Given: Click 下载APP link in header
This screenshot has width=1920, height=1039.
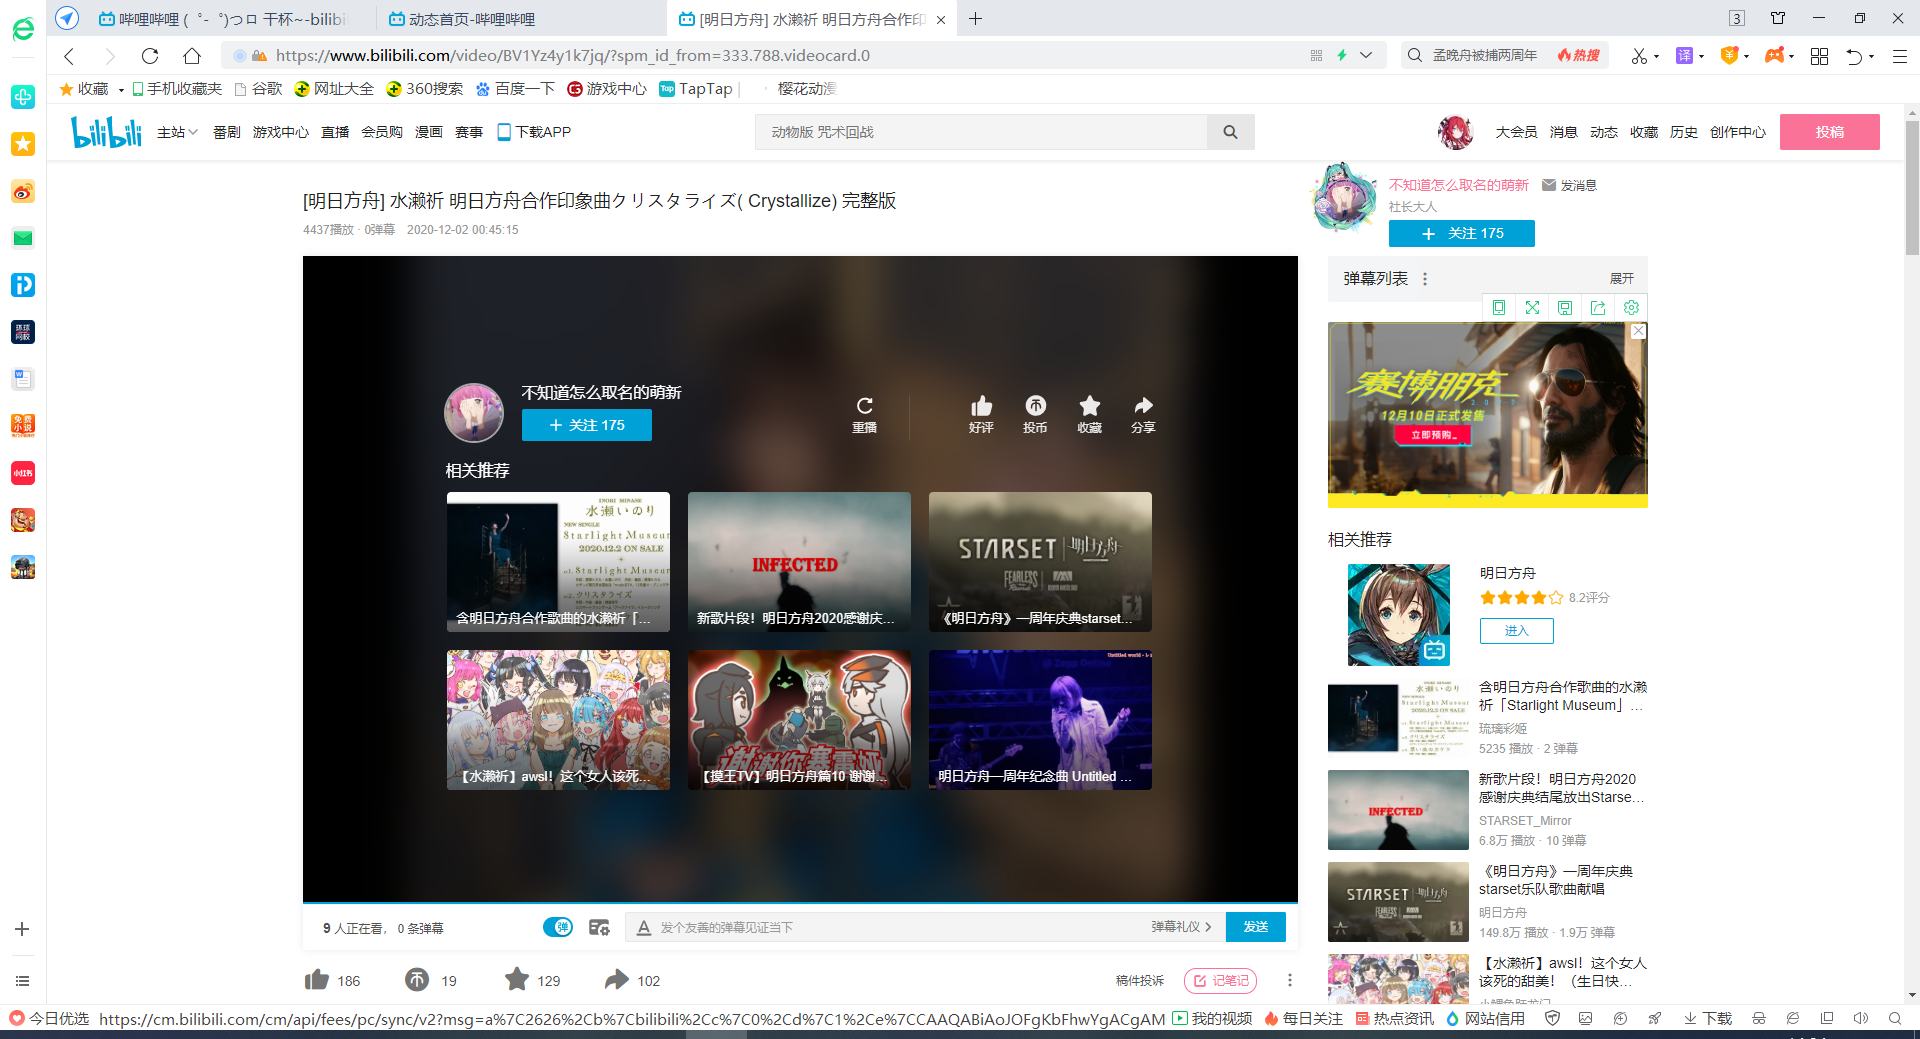Looking at the screenshot, I should (534, 132).
